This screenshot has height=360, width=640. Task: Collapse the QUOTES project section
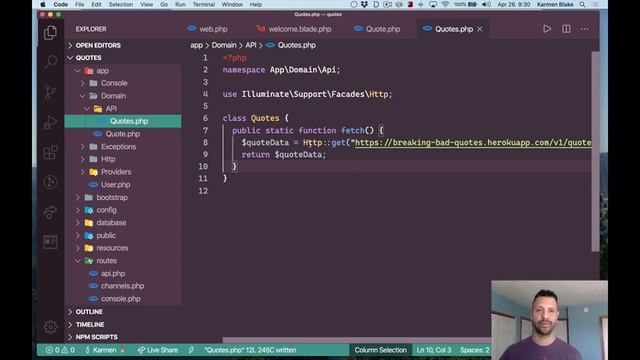(88, 58)
